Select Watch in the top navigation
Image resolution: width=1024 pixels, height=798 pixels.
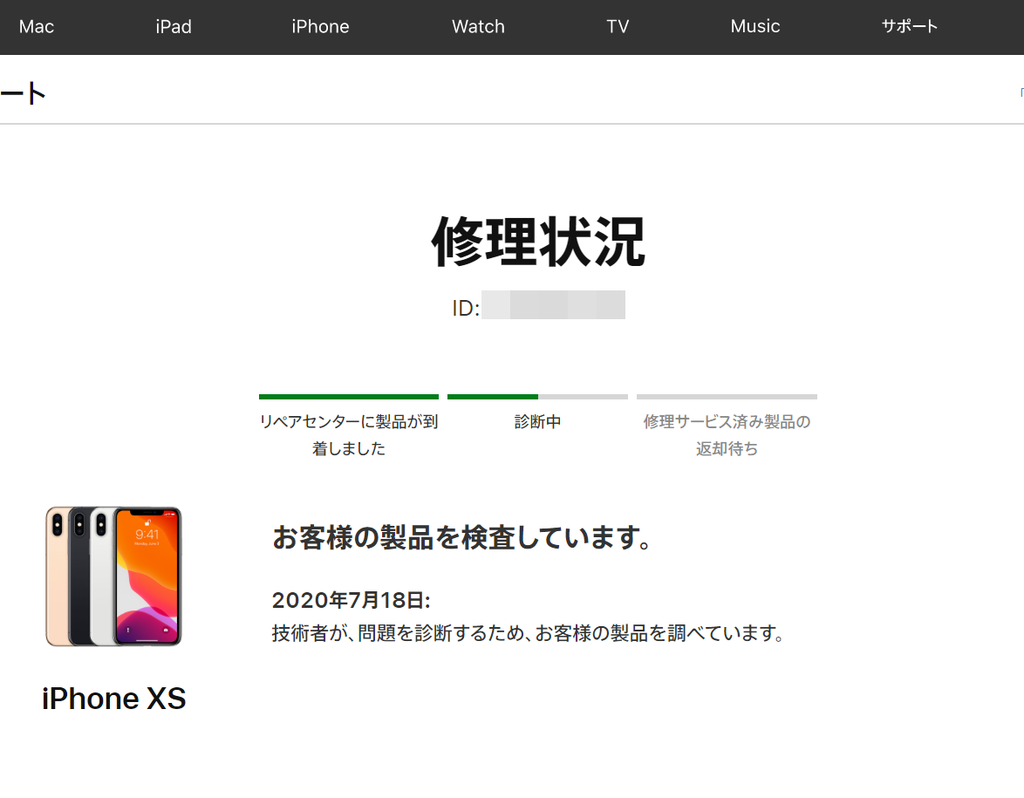478,27
